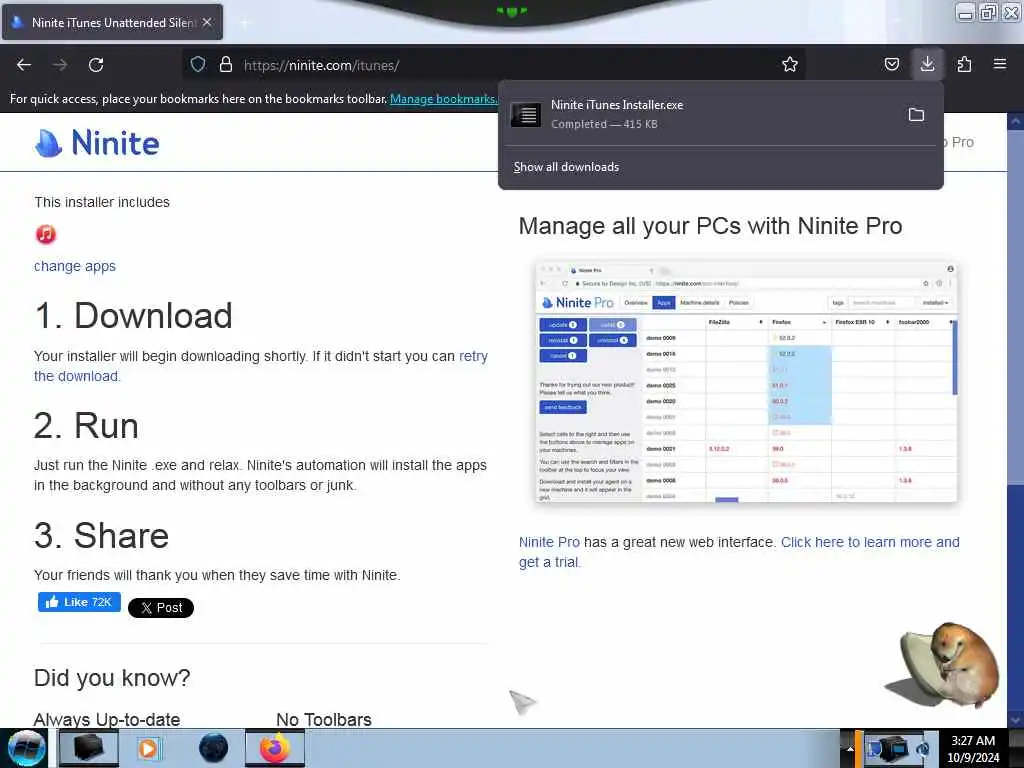Click the Facebook Like 72K button

79,602
